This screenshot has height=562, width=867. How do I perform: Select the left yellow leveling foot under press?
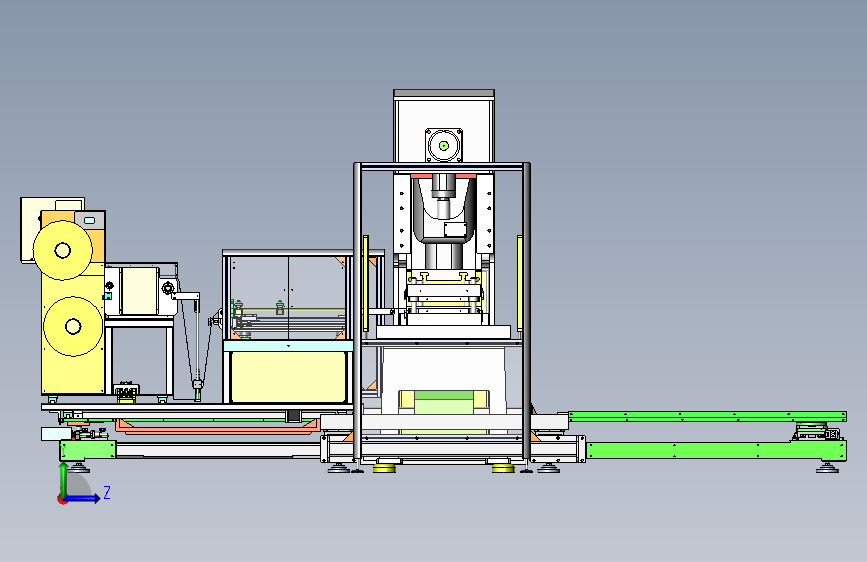pos(384,469)
